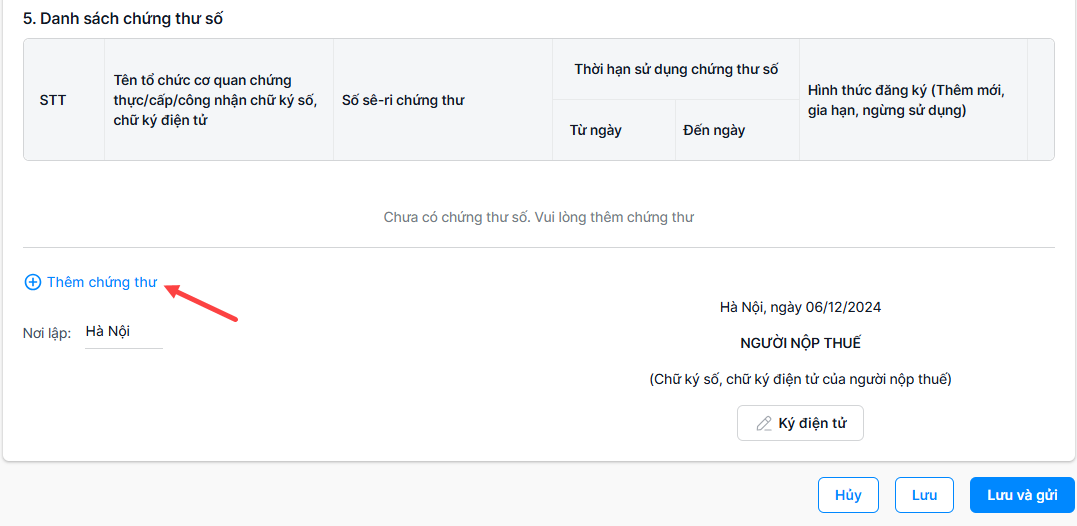Select the Đến ngày sub-column header

(714, 131)
